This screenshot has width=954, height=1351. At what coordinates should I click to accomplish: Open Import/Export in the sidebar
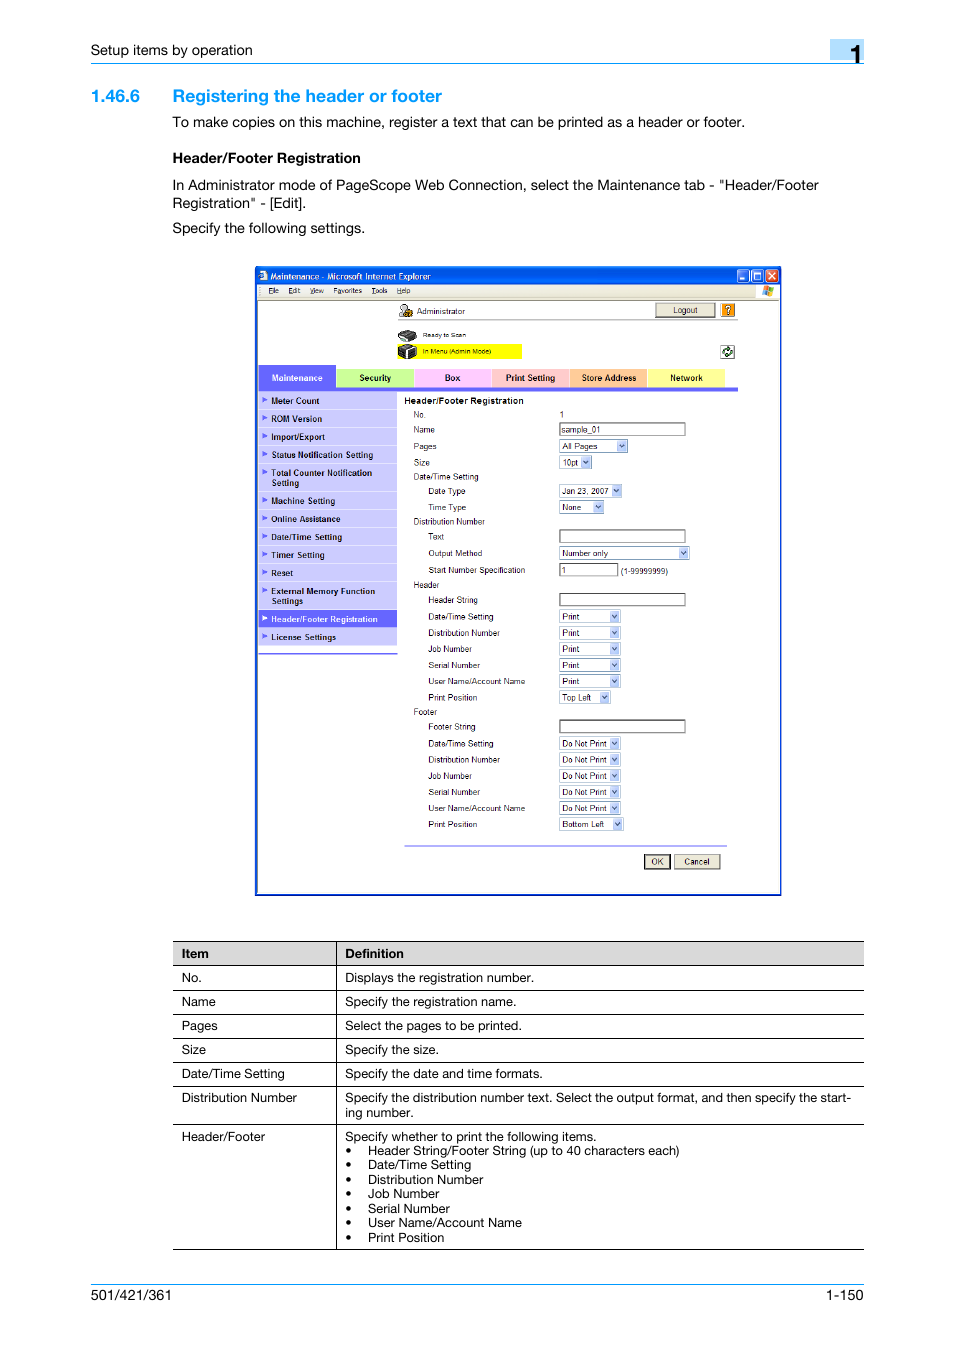click(x=328, y=437)
